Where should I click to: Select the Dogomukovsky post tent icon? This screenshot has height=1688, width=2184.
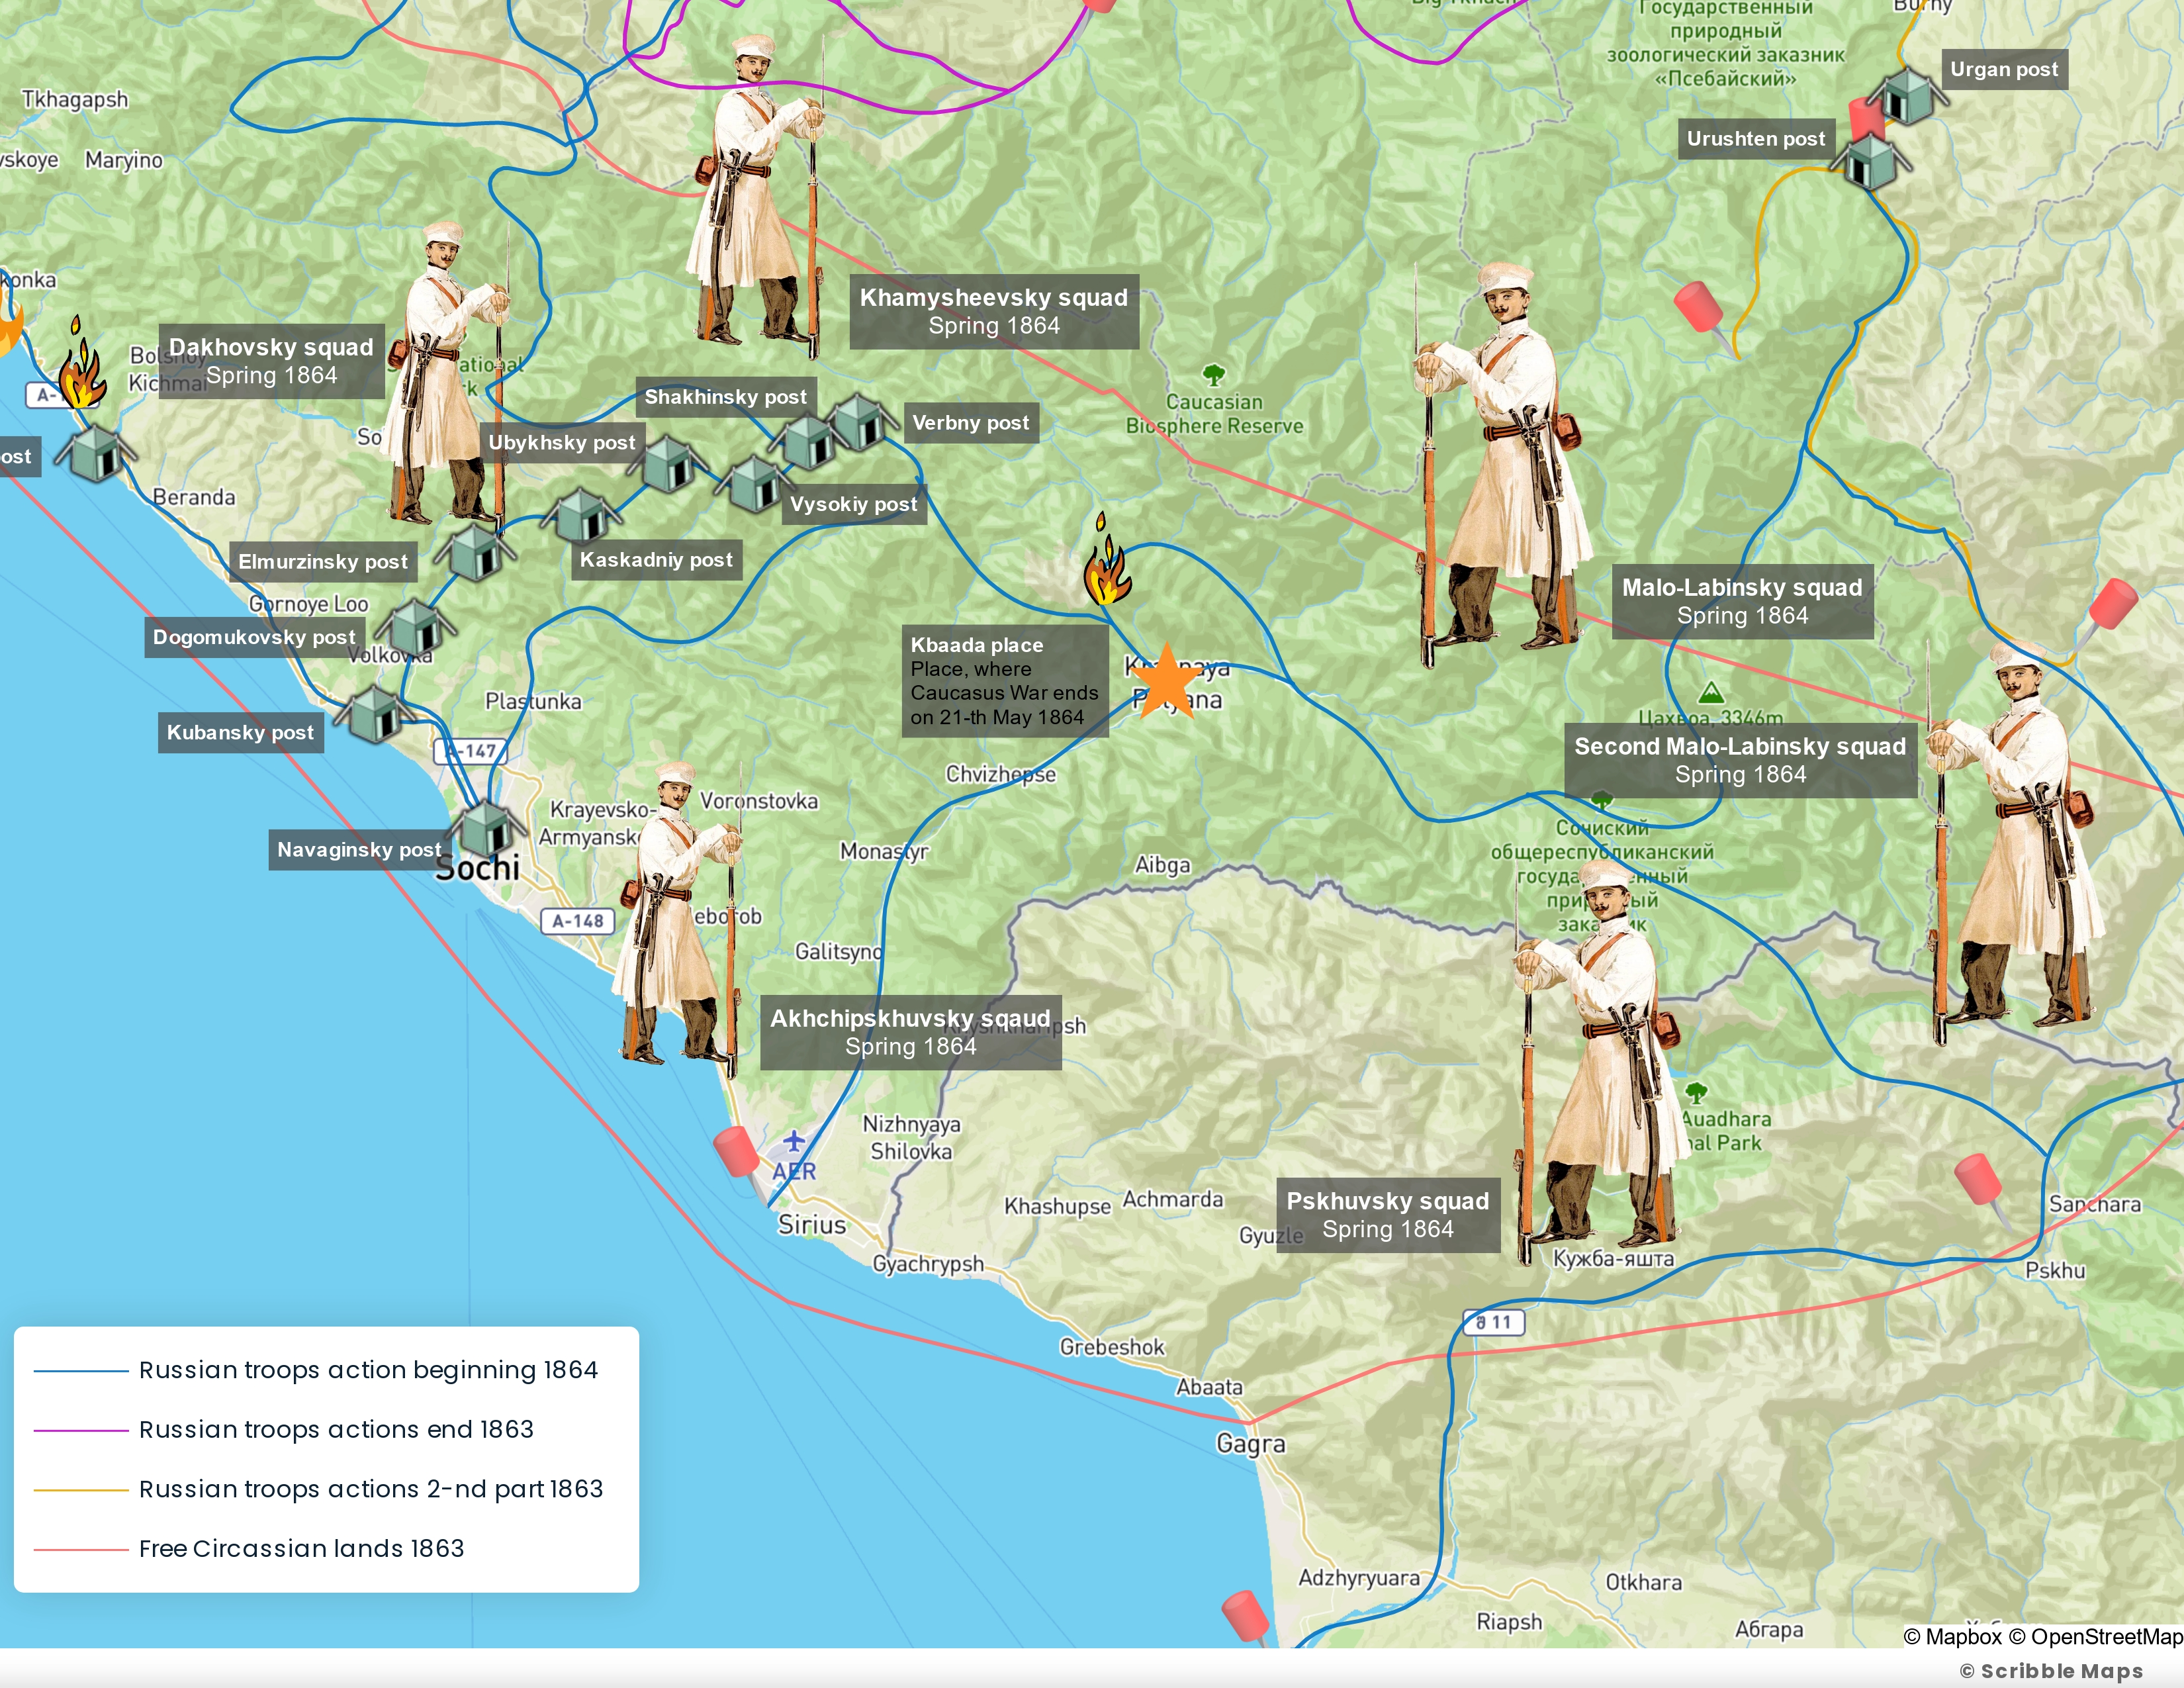(x=416, y=626)
